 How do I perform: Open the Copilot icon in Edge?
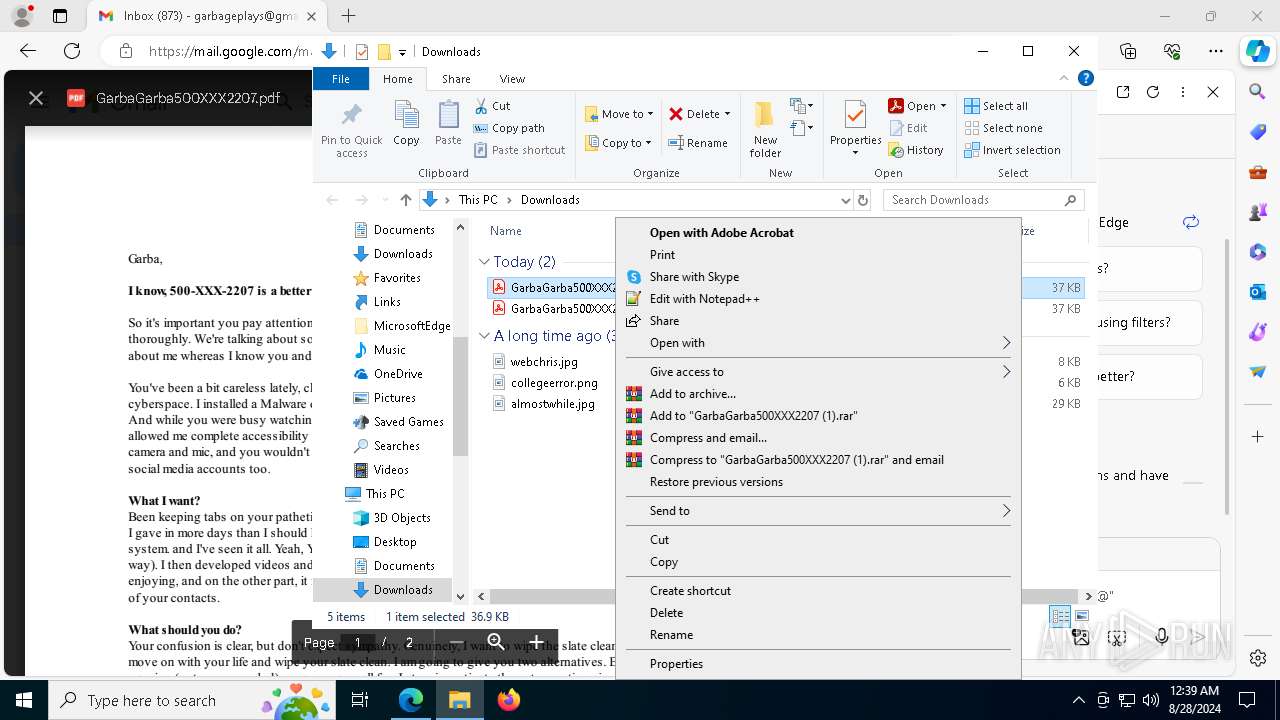[x=1257, y=51]
